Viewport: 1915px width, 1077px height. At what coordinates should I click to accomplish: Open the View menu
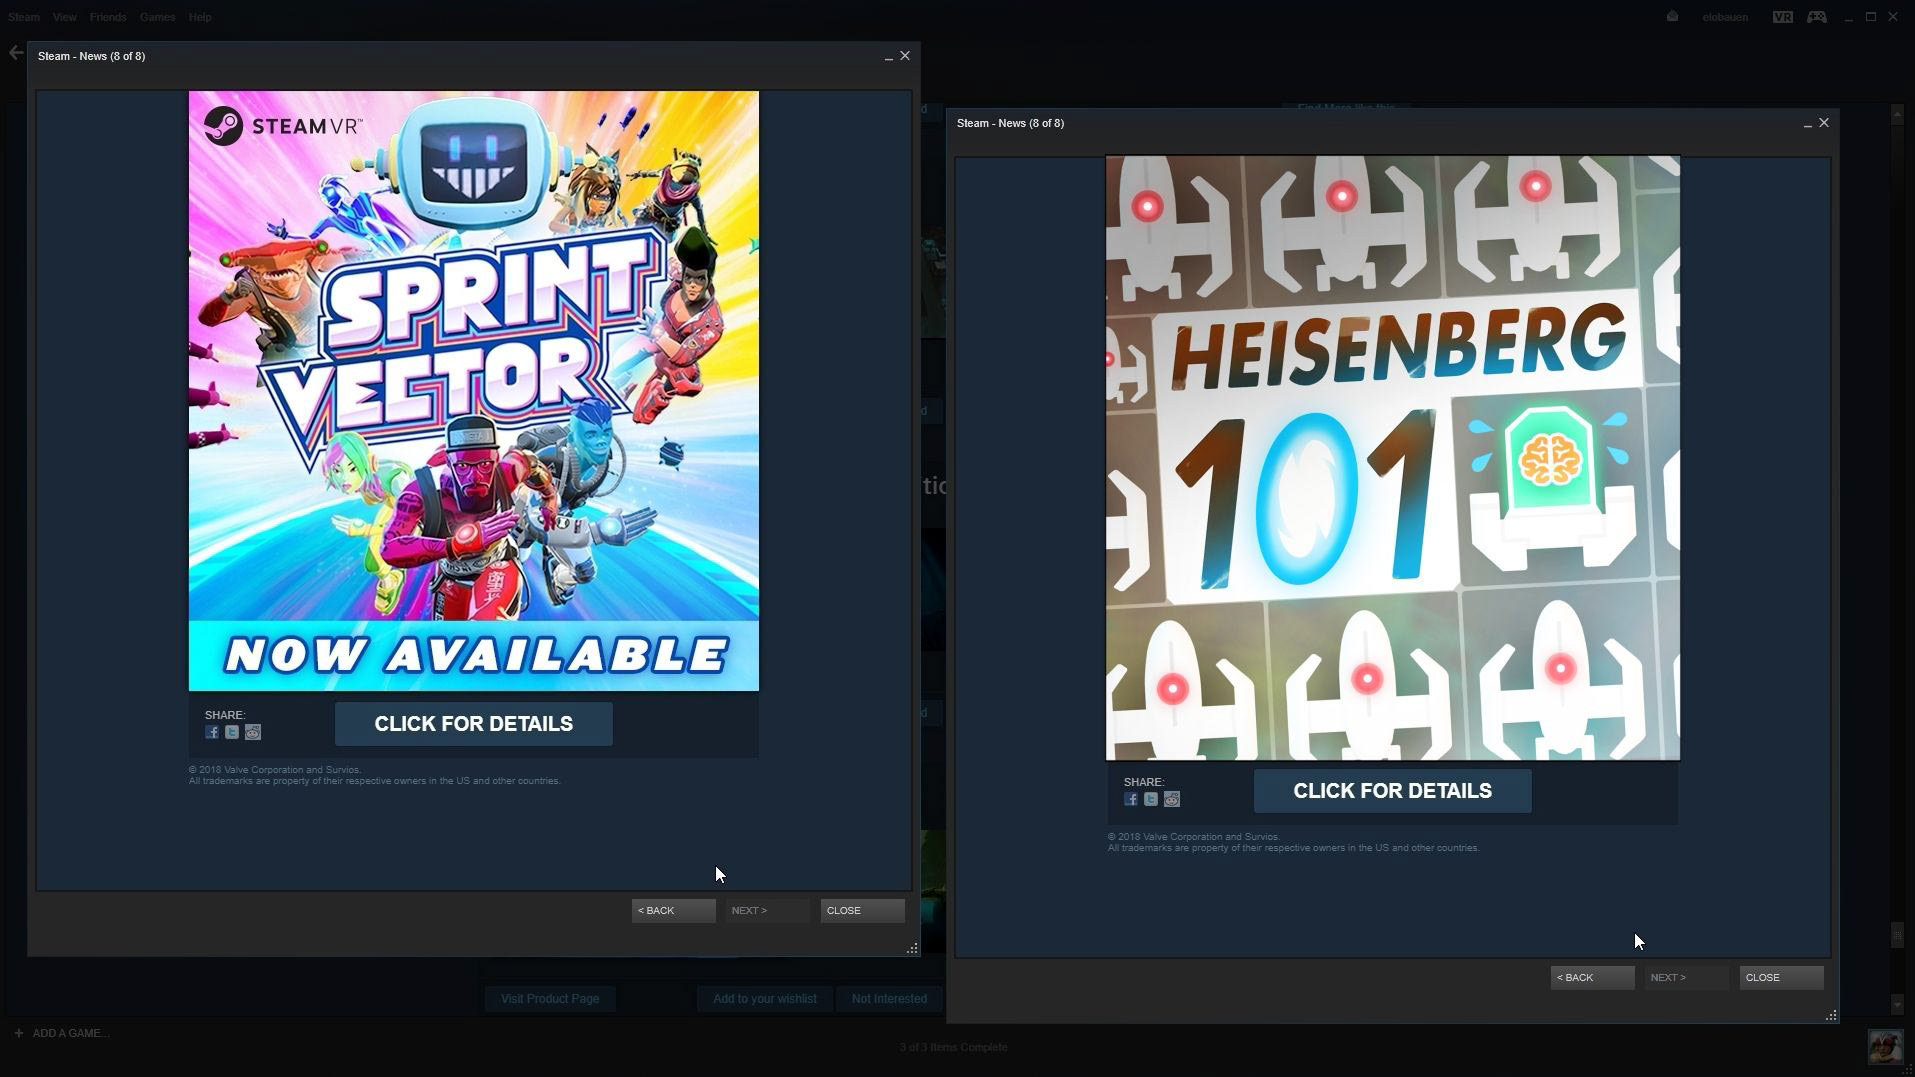click(x=65, y=17)
